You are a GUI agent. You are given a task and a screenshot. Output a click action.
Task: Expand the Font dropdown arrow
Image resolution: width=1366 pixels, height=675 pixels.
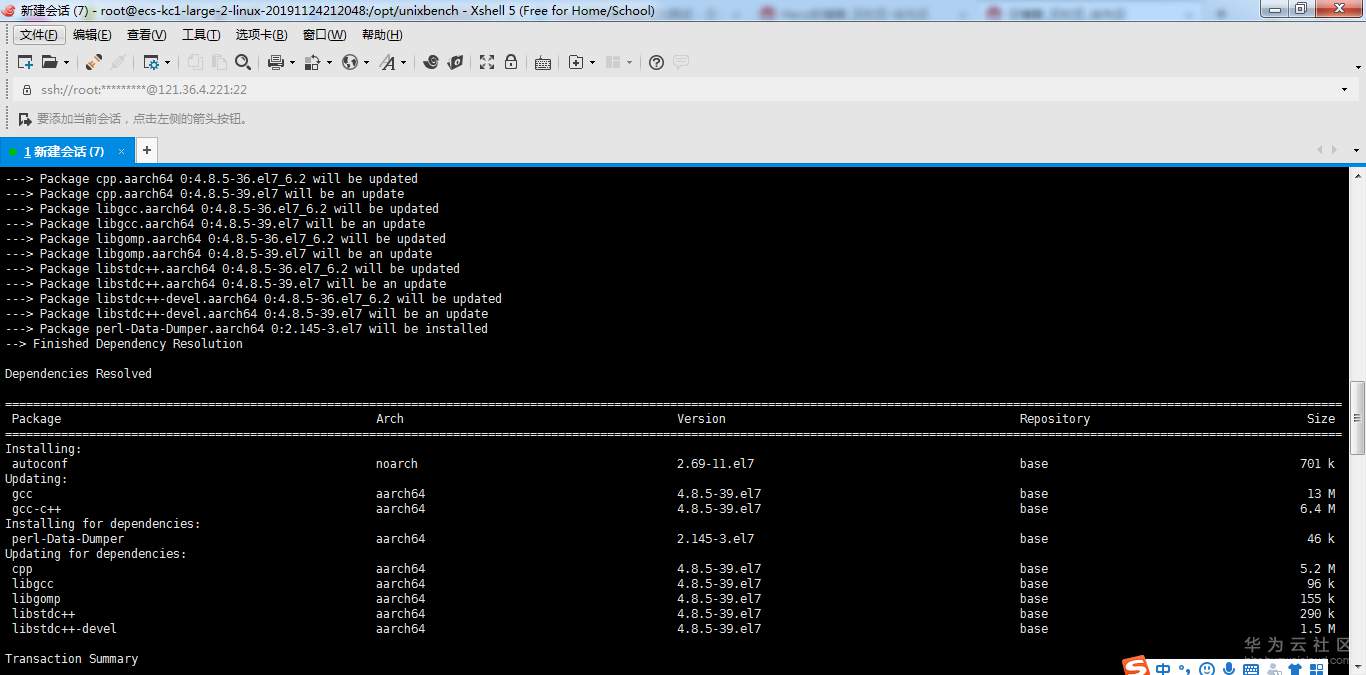click(x=404, y=62)
